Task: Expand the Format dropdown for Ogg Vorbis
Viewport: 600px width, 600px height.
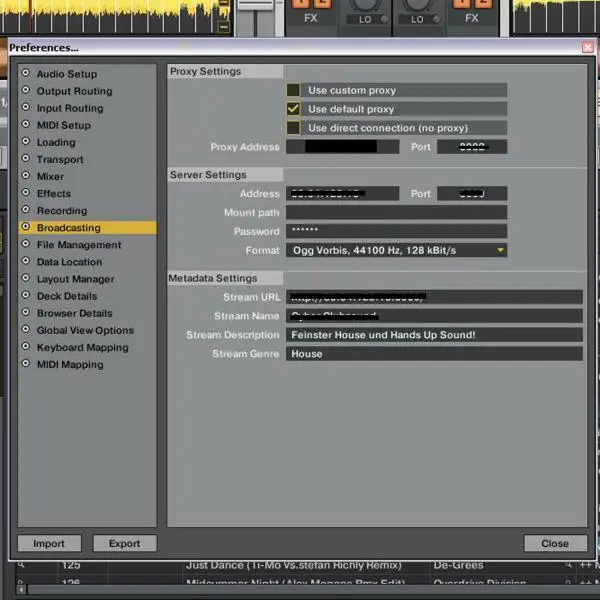Action: click(500, 250)
